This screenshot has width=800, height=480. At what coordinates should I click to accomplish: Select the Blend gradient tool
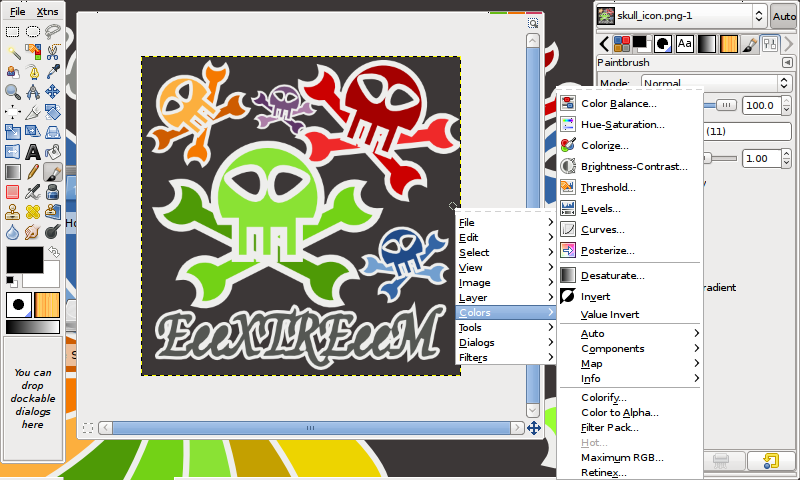coord(12,172)
